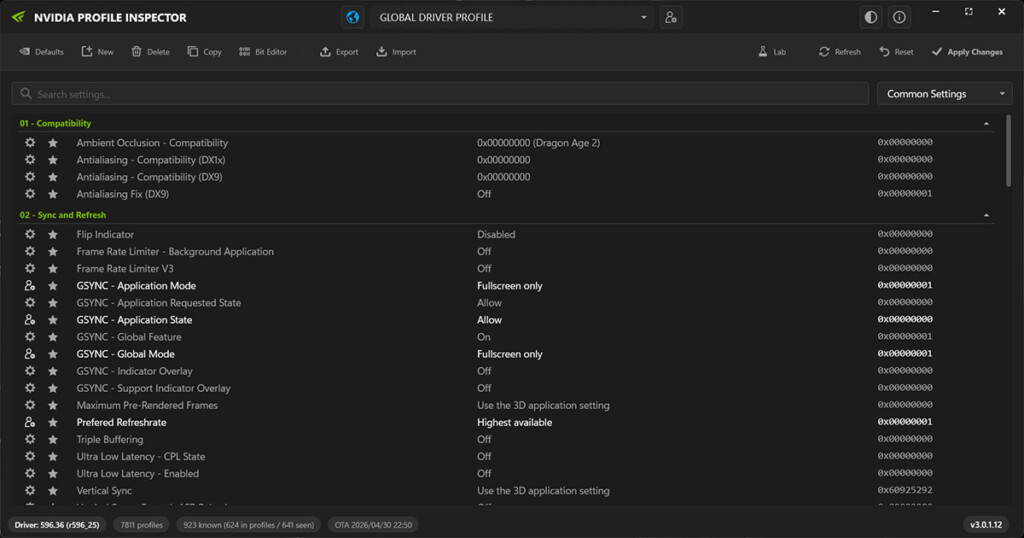Click the settings list vertical scrollbar
This screenshot has width=1024, height=538.
pyautogui.click(x=1008, y=151)
